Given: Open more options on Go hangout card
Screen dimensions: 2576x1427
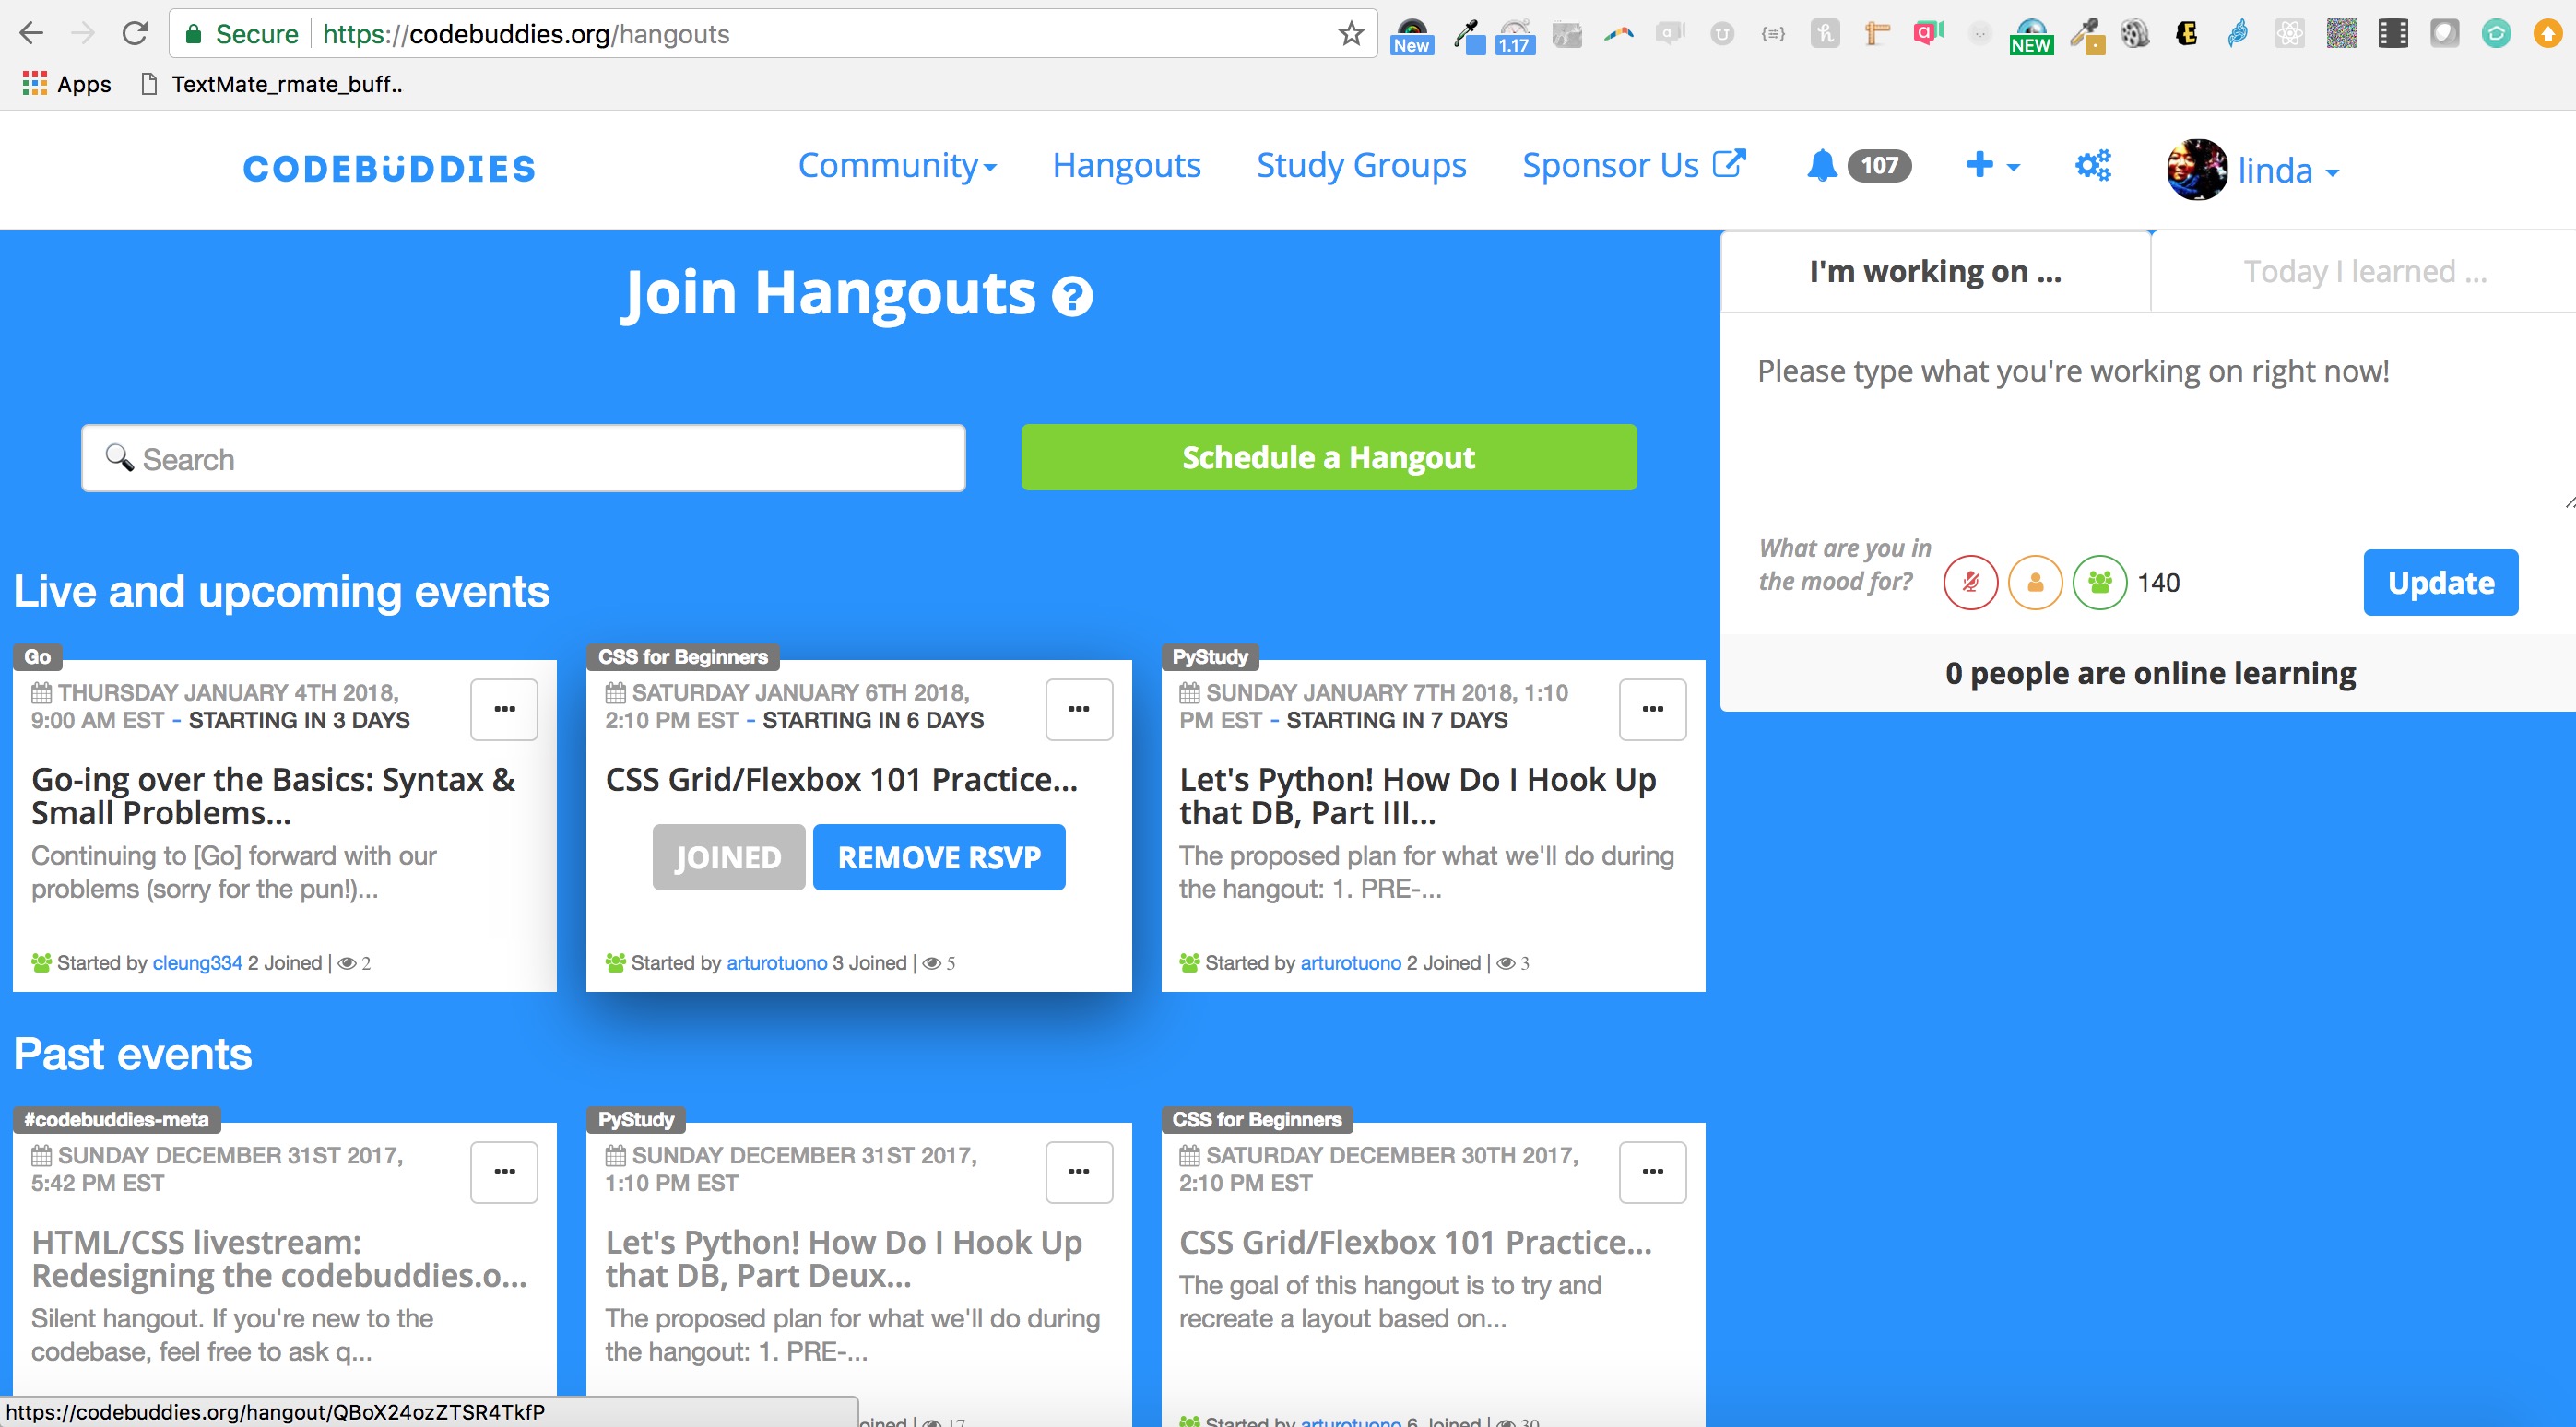Looking at the screenshot, I should [x=504, y=709].
